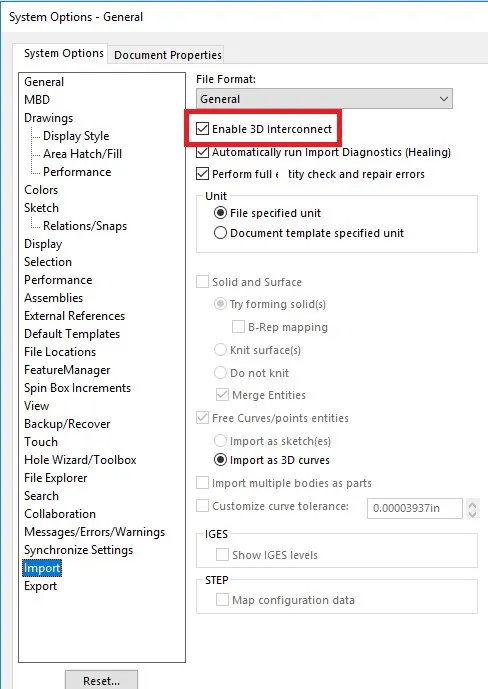Select top-level Performance category
Viewport: 488px width, 689px height.
[x=58, y=280]
